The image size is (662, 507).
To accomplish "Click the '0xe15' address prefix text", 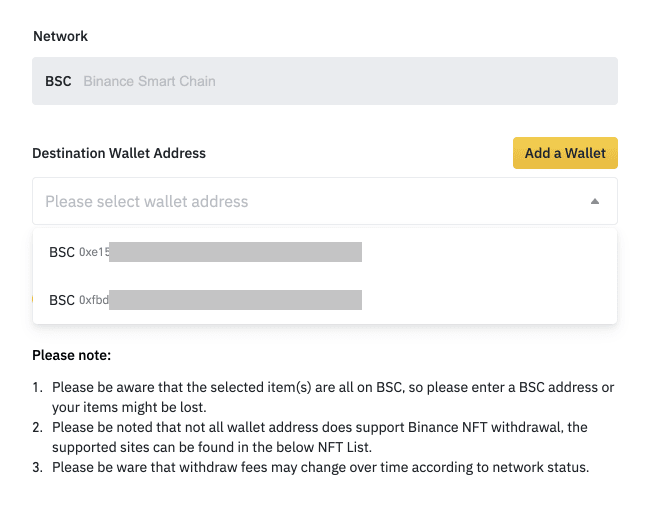I will pos(93,253).
